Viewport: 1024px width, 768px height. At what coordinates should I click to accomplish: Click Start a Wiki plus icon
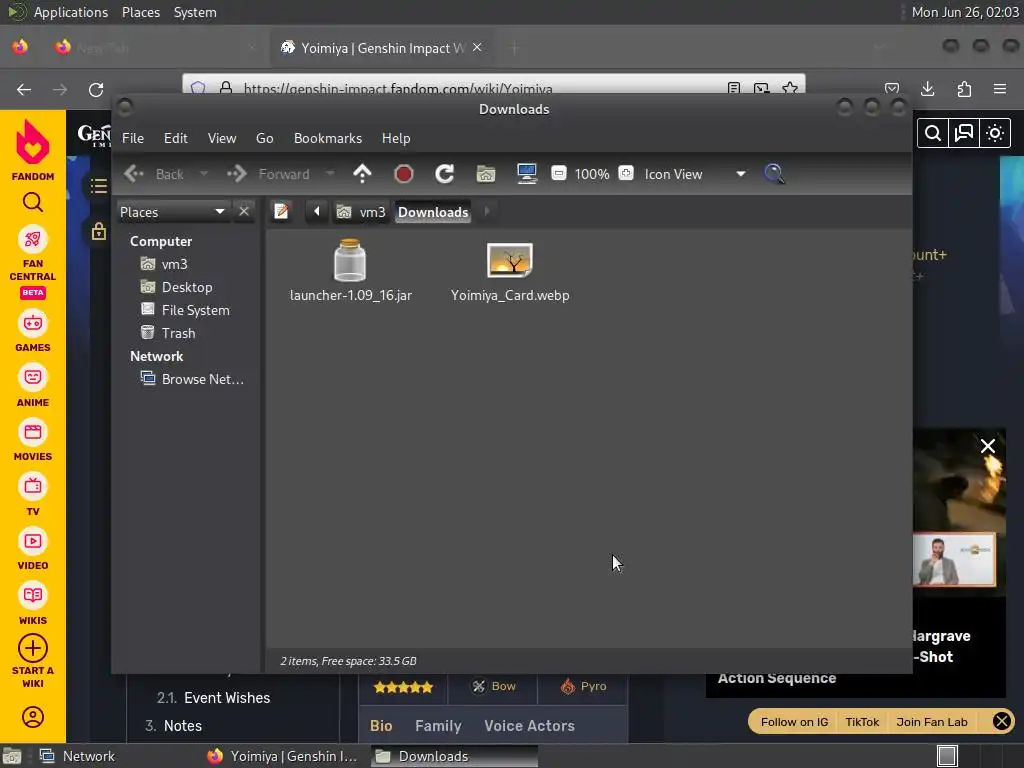[x=33, y=648]
